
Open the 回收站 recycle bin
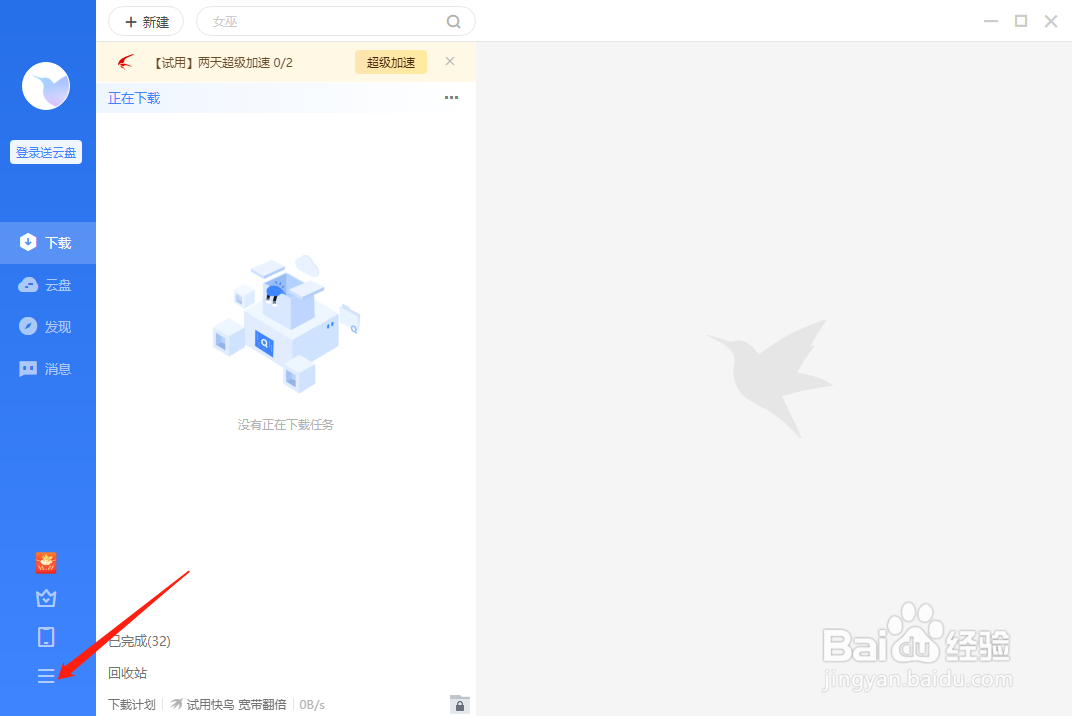127,673
